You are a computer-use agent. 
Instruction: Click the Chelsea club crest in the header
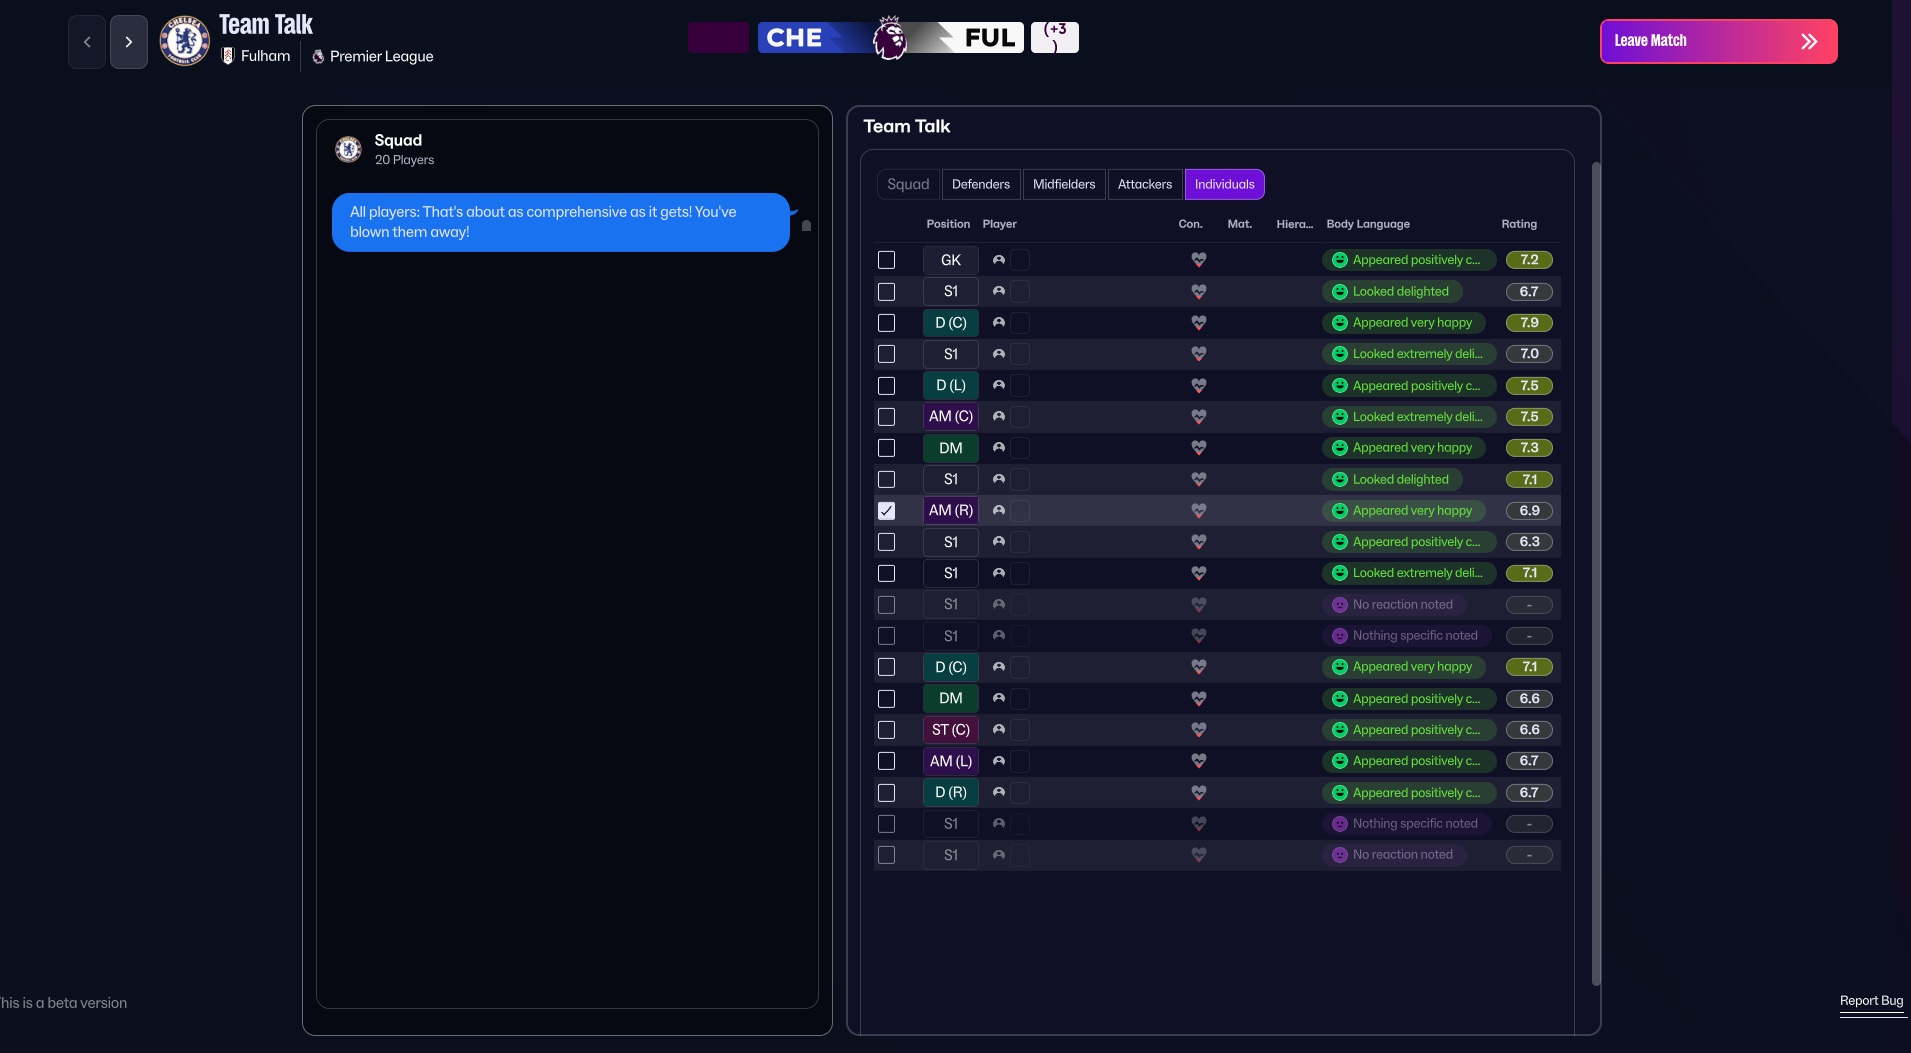point(185,41)
